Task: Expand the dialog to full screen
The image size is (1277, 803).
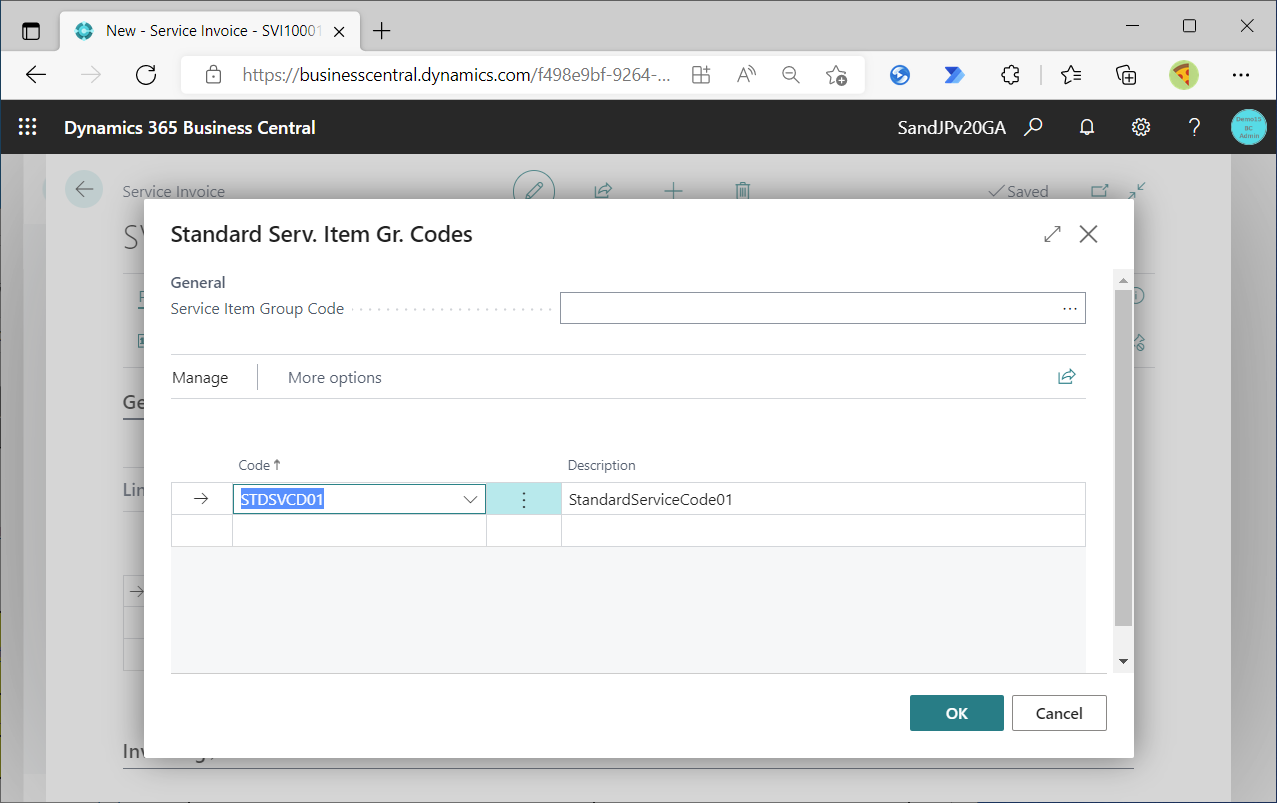Action: coord(1052,234)
